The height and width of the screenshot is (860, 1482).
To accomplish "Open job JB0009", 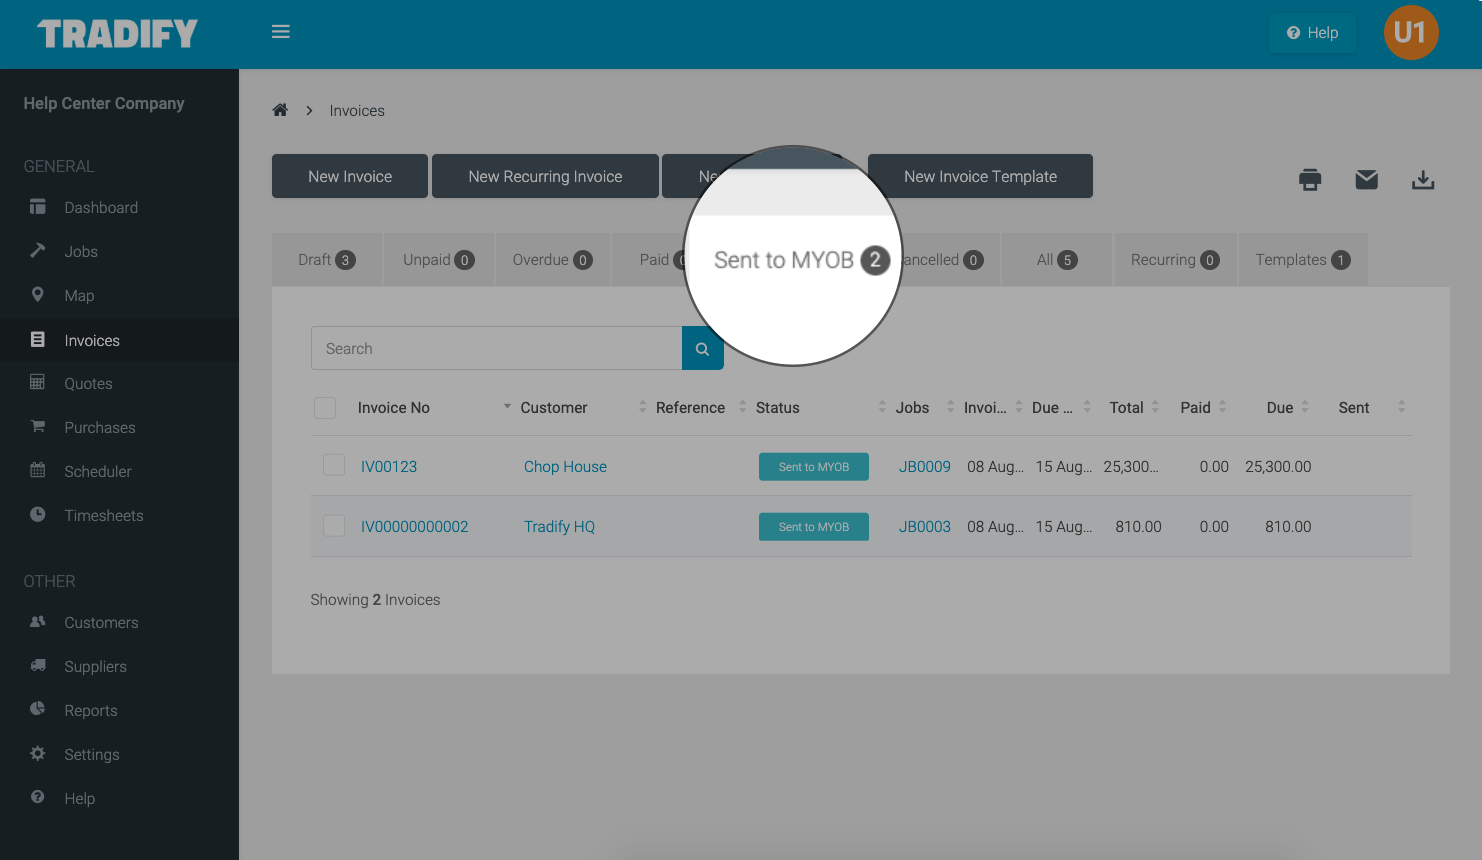I will (925, 467).
